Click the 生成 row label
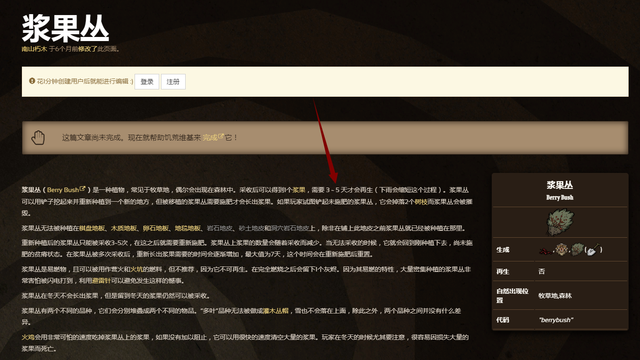Image resolution: width=640 pixels, height=360 pixels. tap(502, 250)
